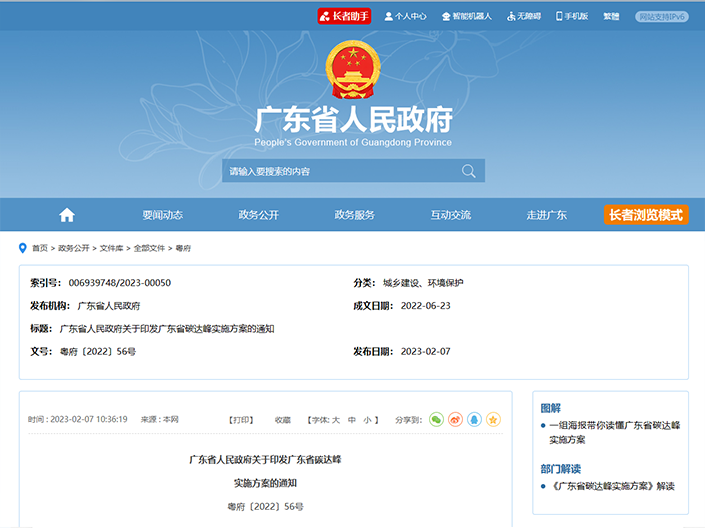This screenshot has width=705, height=528.
Task: Share to Qzone star icon
Action: [x=493, y=419]
